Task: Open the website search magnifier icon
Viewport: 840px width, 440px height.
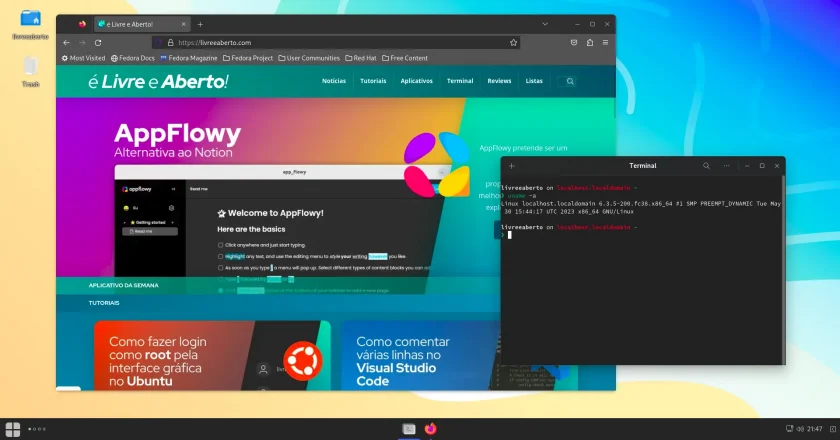Action: click(570, 81)
